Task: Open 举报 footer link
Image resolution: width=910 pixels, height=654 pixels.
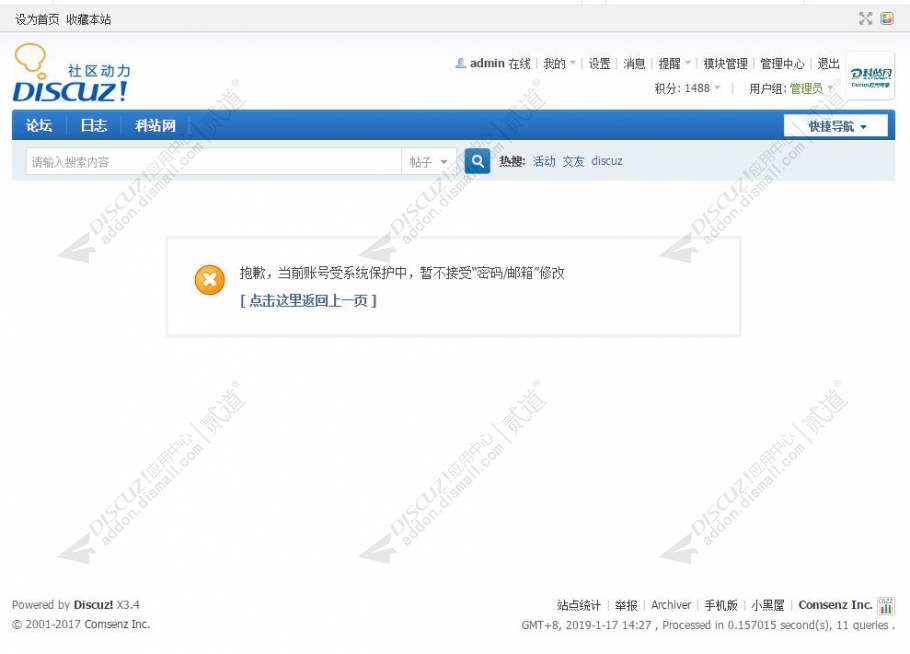Action: 626,605
